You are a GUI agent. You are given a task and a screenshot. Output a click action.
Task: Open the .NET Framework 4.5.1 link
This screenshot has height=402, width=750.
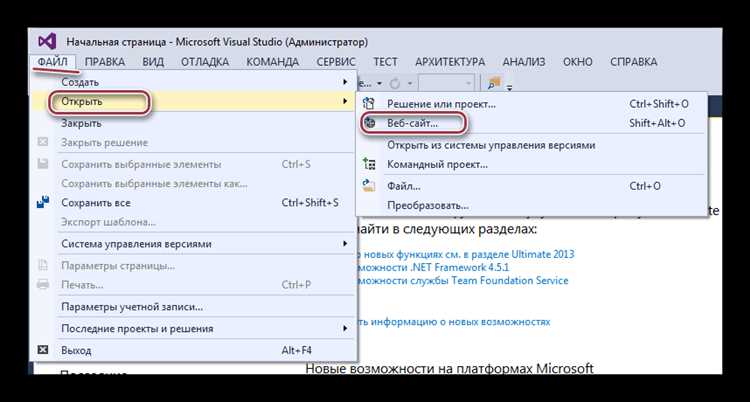[x=433, y=267]
